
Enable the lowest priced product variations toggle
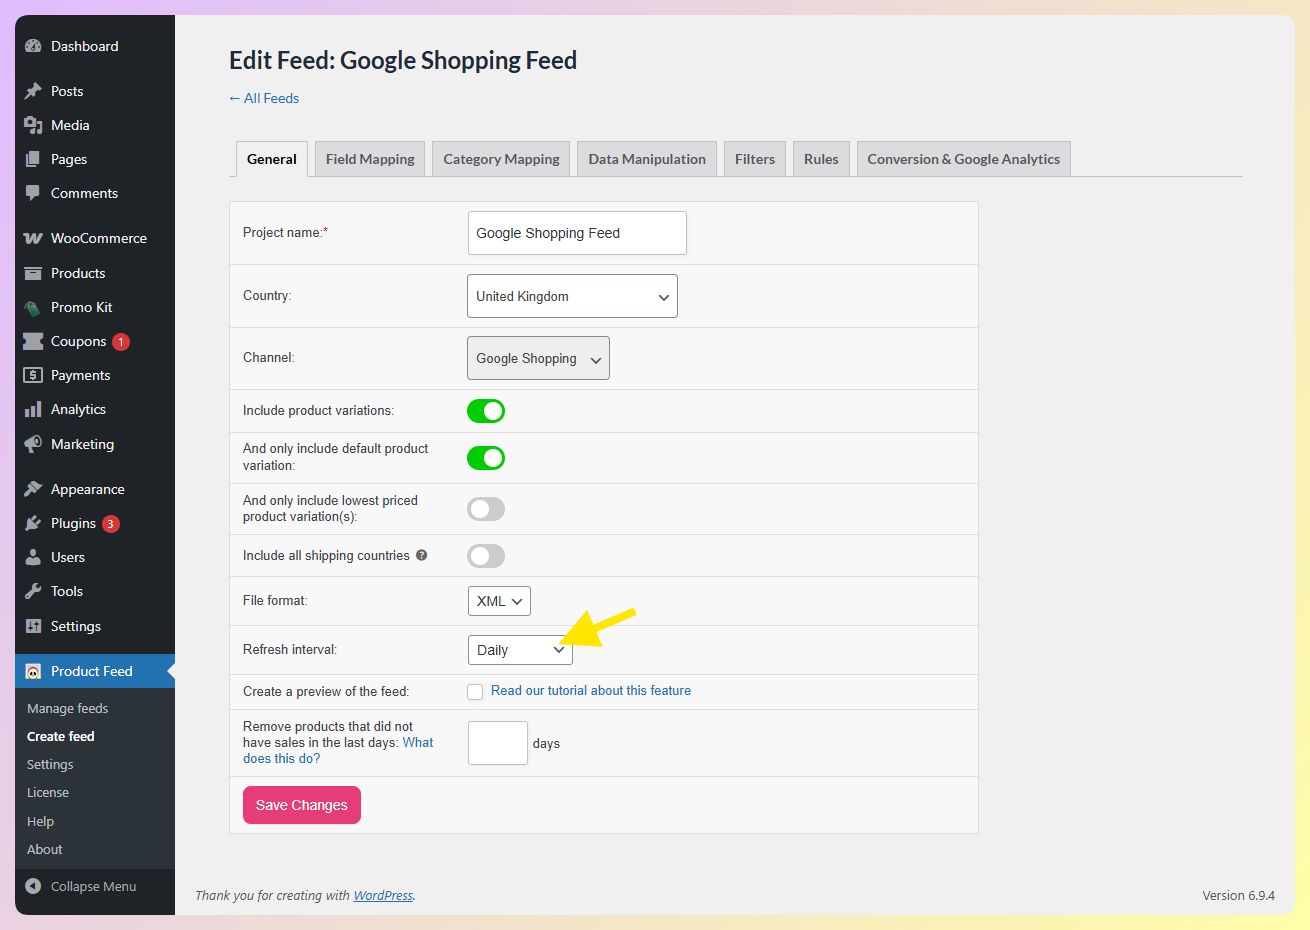(486, 509)
